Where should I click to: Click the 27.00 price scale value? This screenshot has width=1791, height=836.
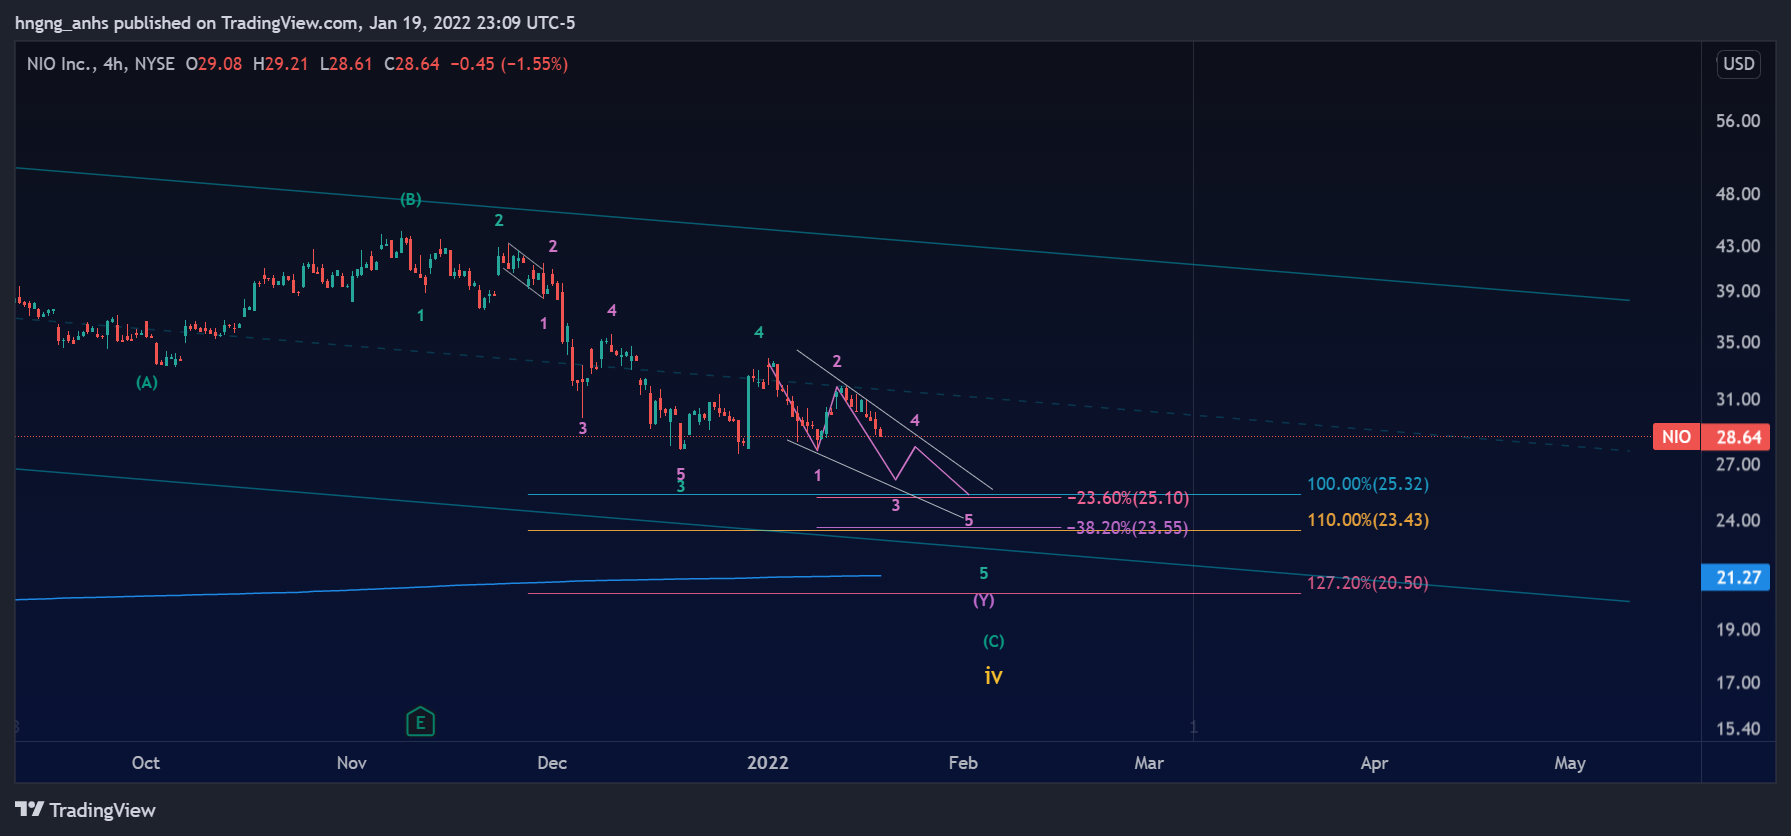1738,464
